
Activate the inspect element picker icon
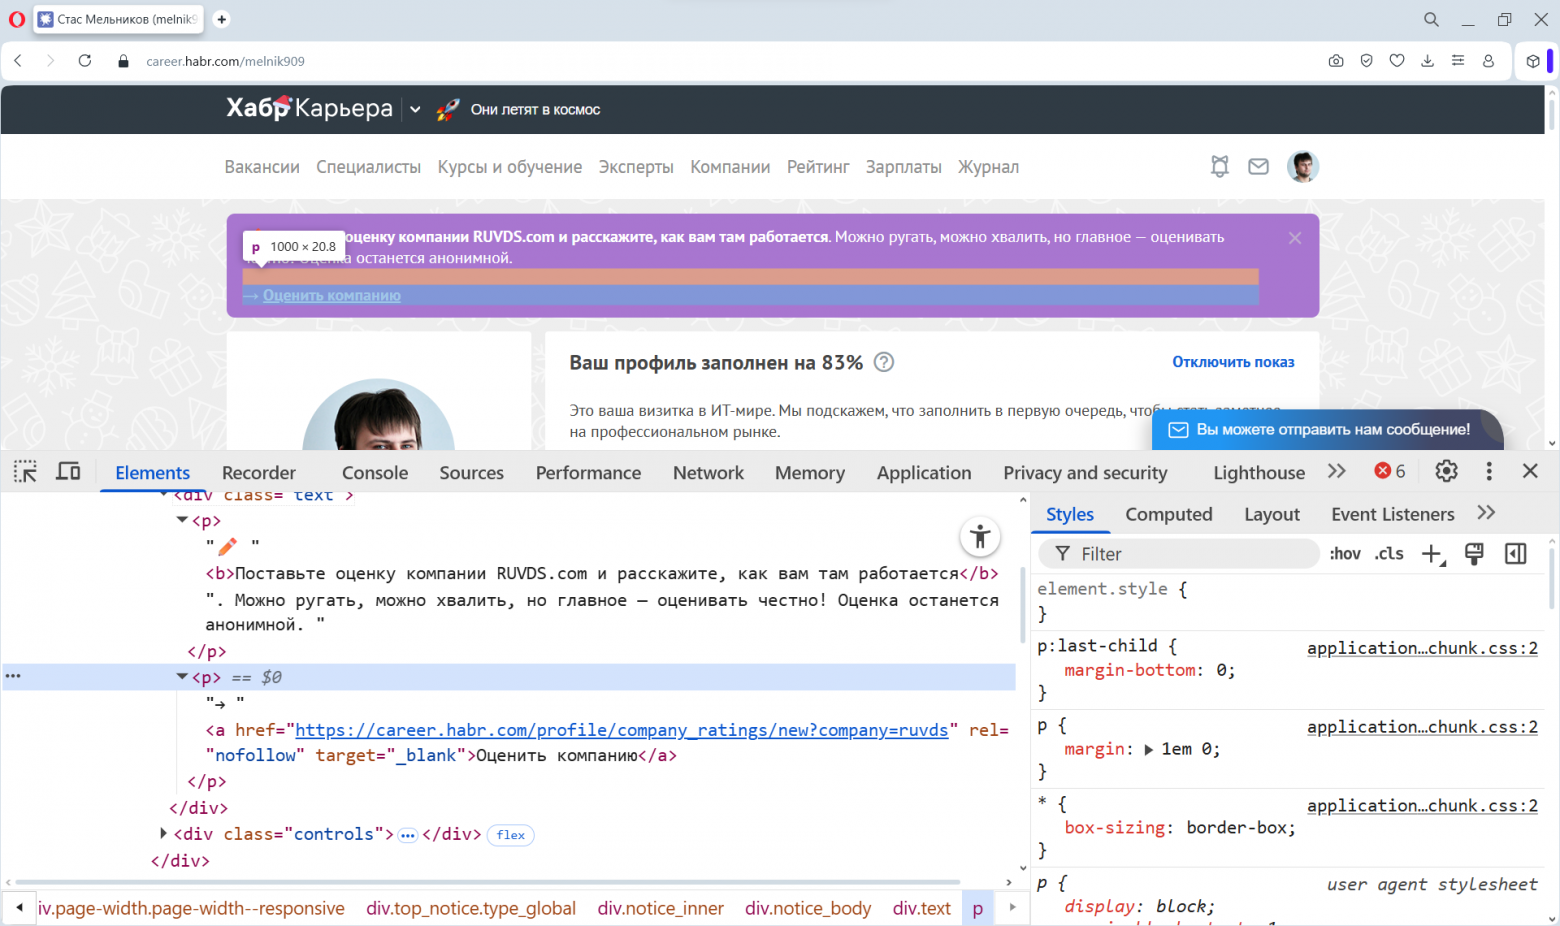pos(25,472)
